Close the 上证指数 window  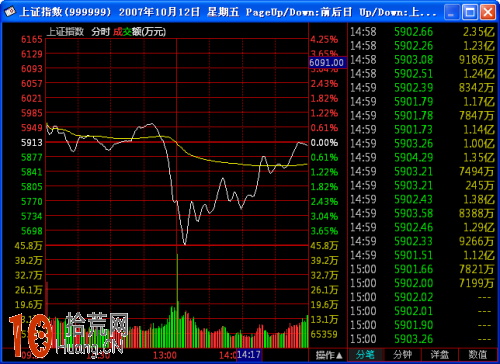[x=488, y=13]
